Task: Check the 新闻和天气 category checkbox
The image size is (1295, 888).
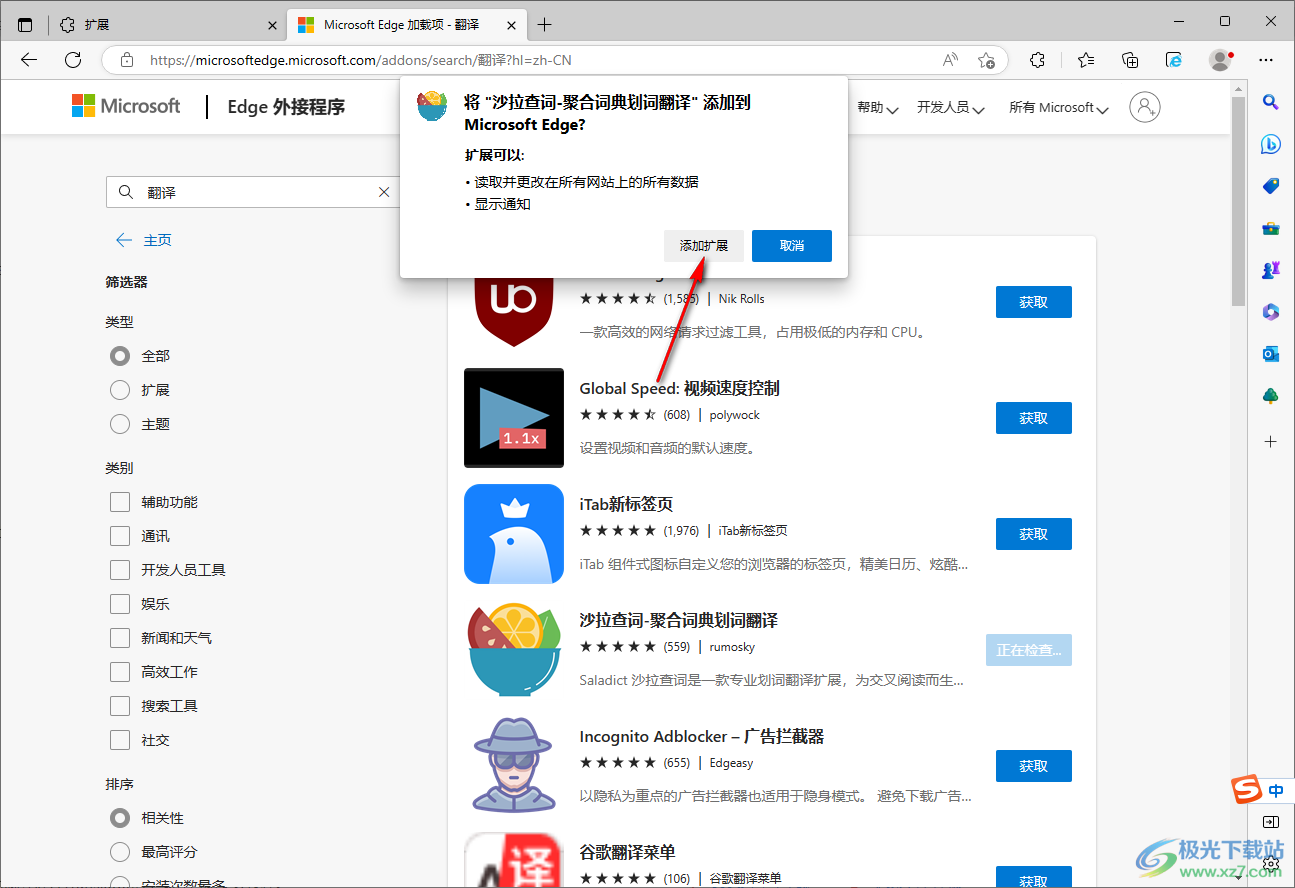Action: point(120,638)
